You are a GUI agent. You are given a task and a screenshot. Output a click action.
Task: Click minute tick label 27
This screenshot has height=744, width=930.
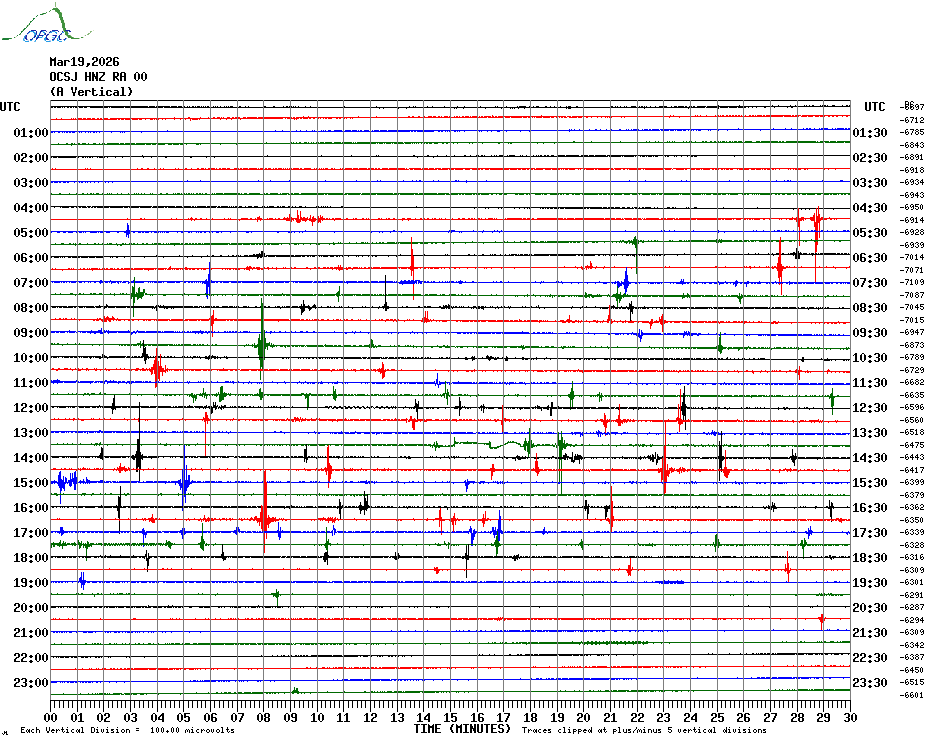770,717
